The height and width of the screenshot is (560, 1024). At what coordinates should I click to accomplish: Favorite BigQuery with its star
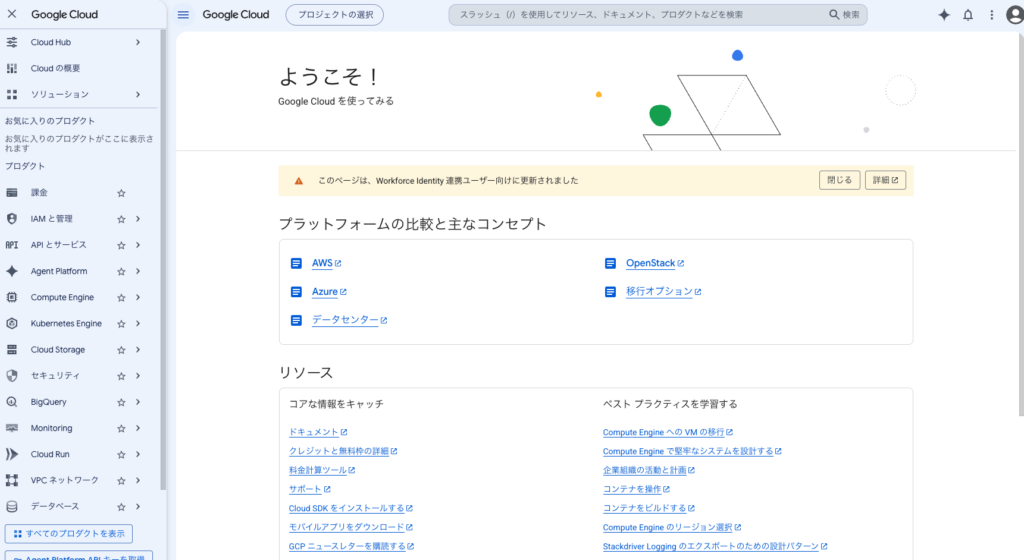point(121,402)
